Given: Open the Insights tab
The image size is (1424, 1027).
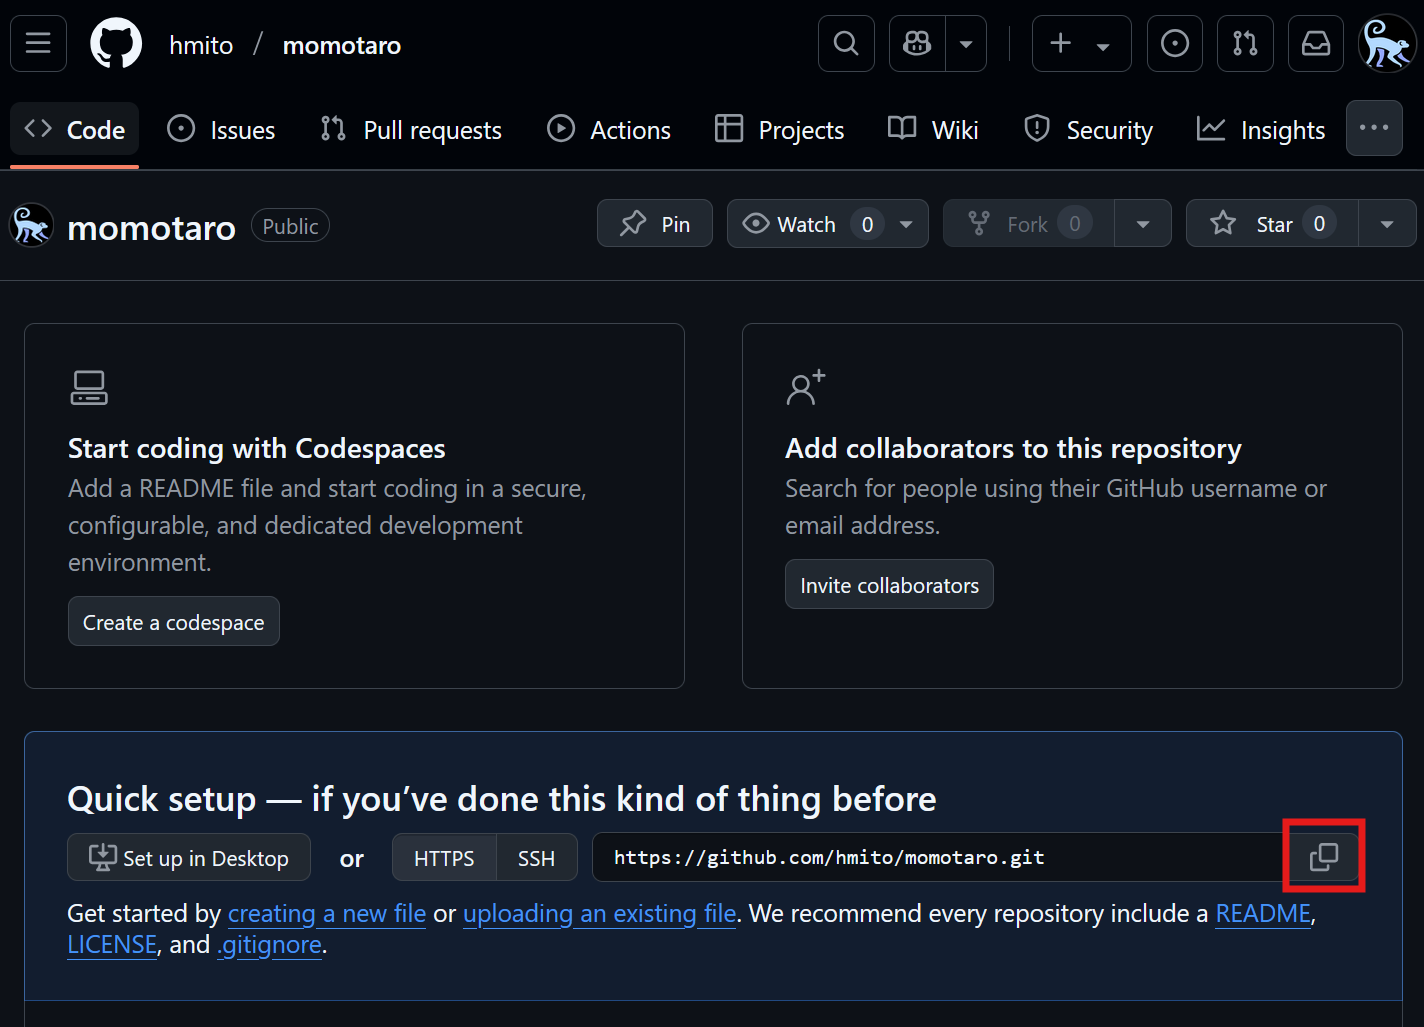Looking at the screenshot, I should click(x=1261, y=130).
